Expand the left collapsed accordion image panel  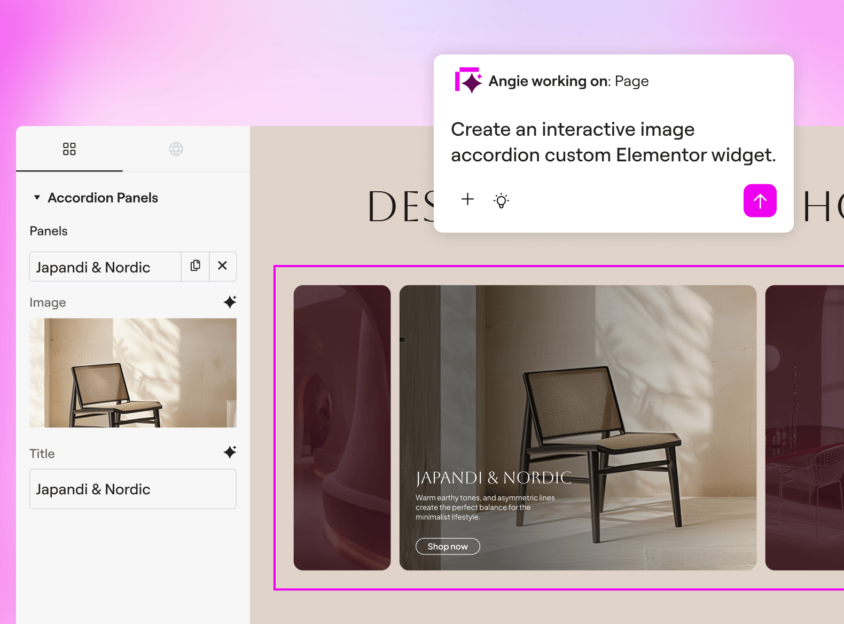[342, 428]
